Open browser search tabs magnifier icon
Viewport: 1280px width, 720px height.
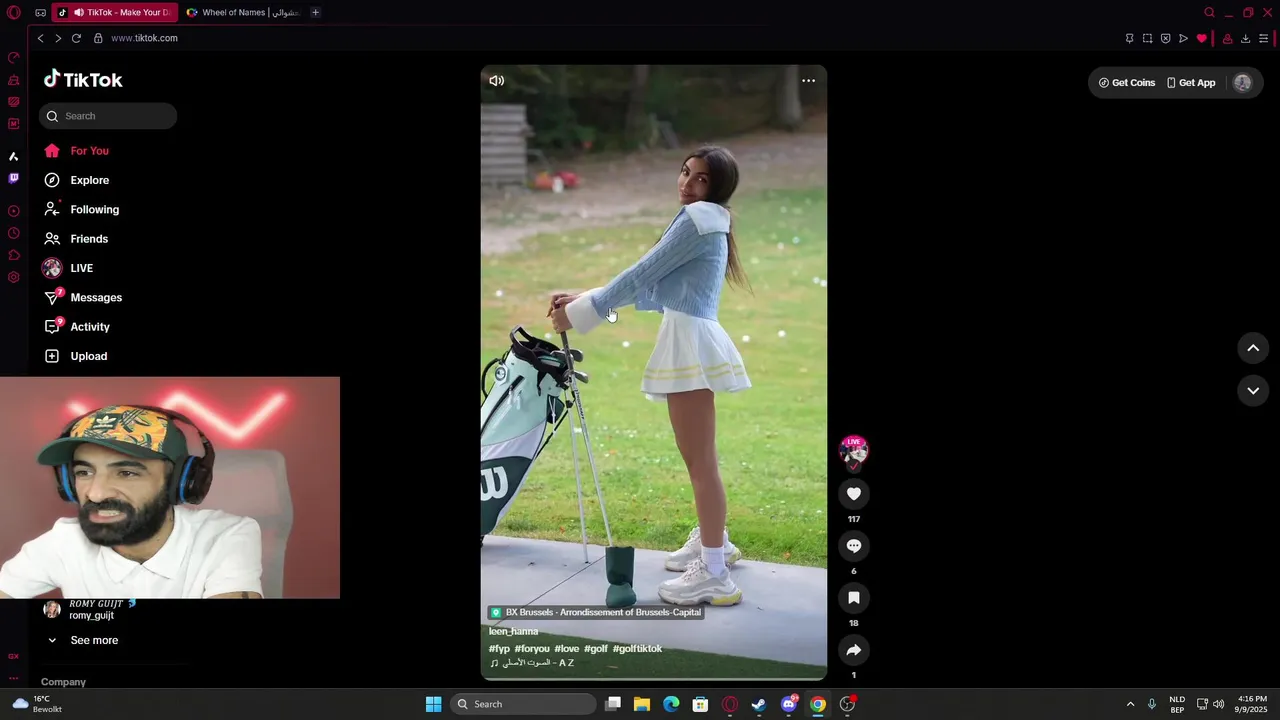(x=1209, y=13)
